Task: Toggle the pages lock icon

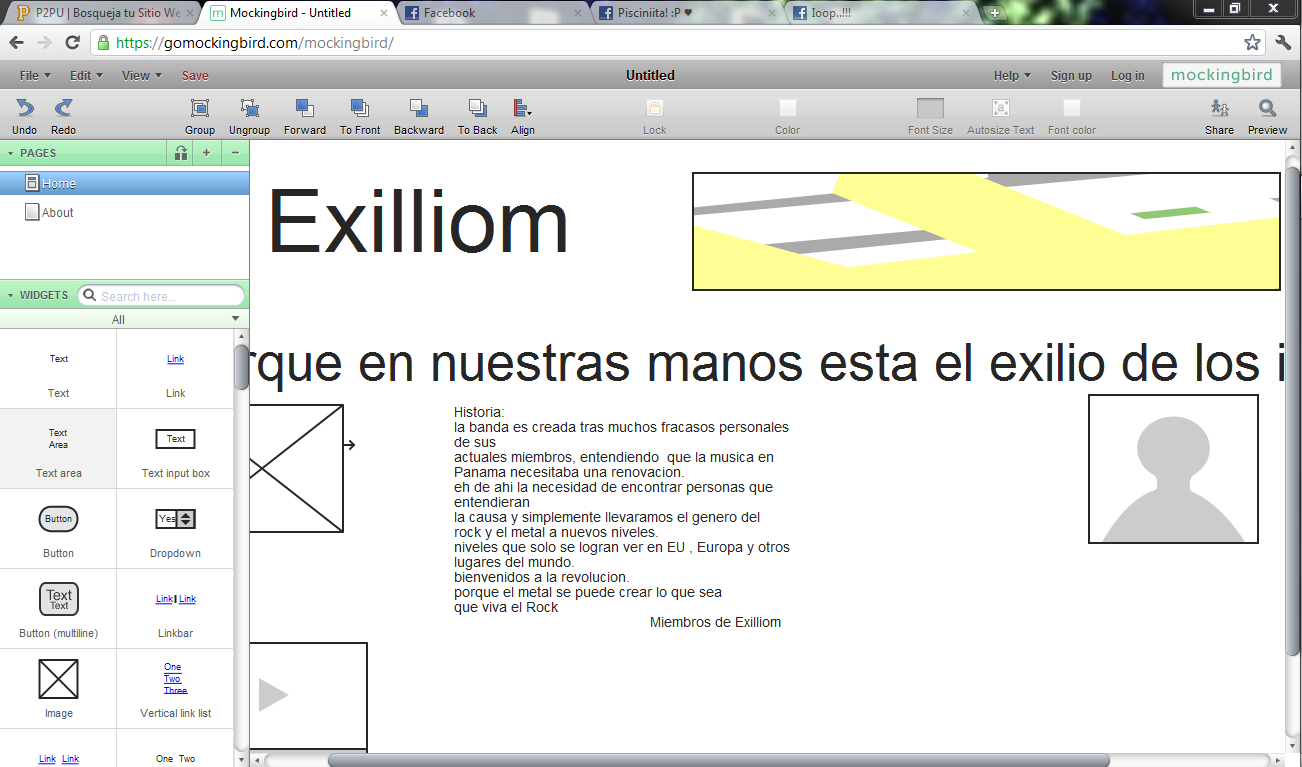Action: [x=180, y=153]
